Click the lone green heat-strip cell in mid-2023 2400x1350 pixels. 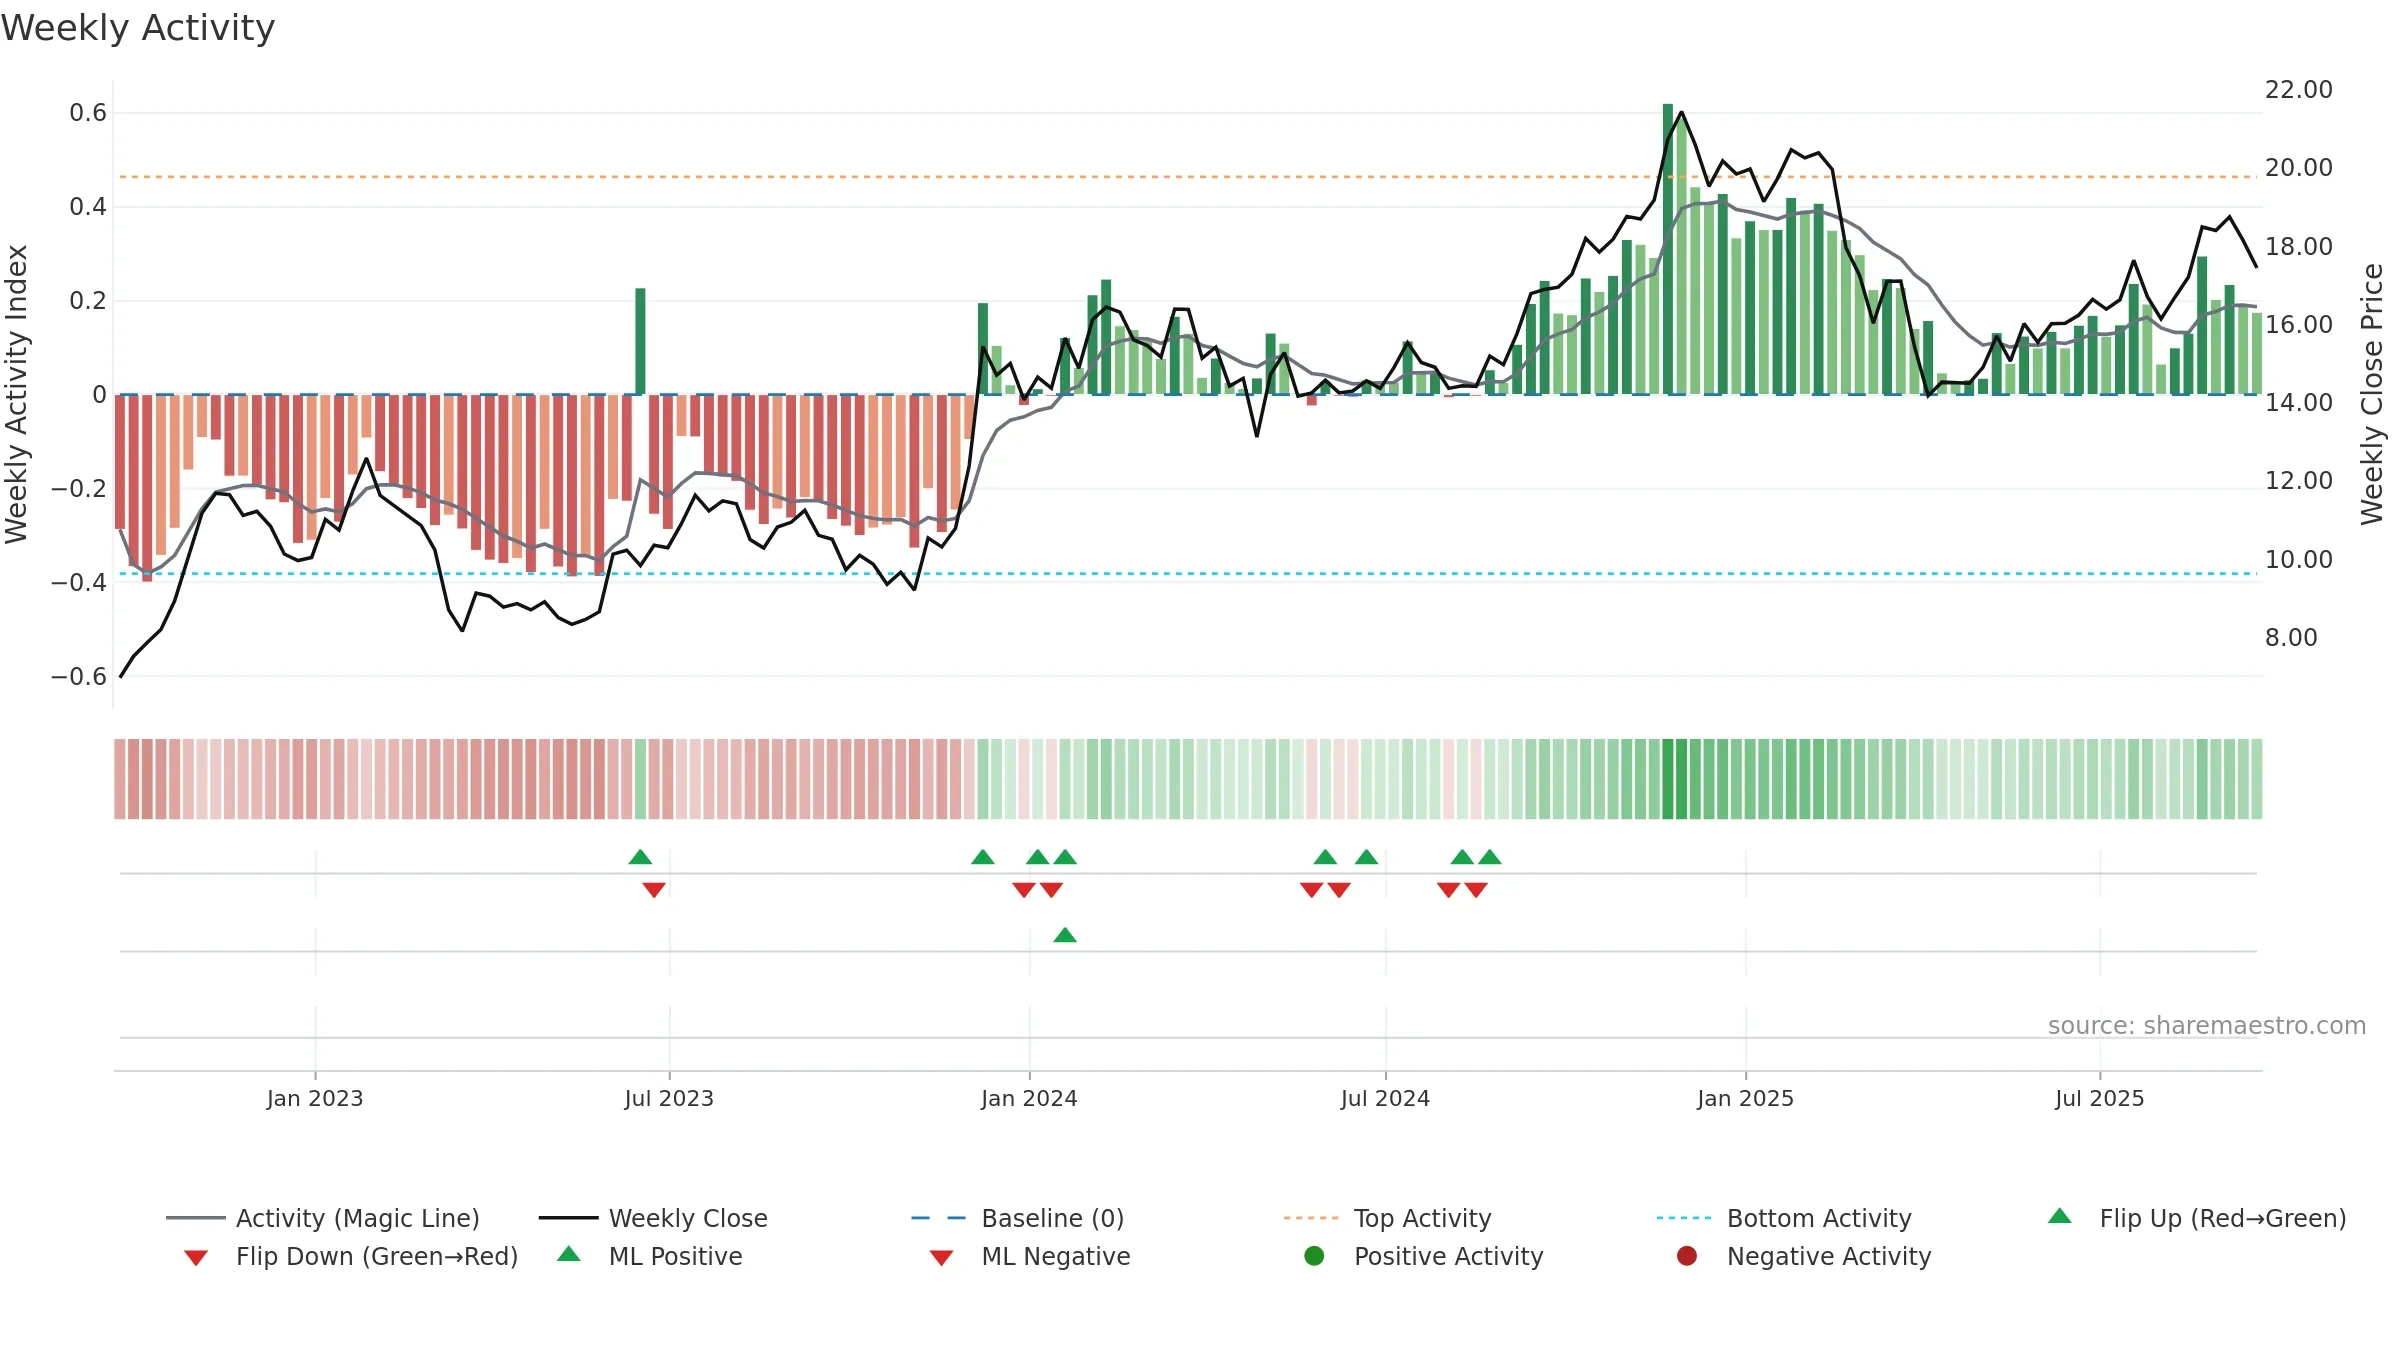[640, 779]
